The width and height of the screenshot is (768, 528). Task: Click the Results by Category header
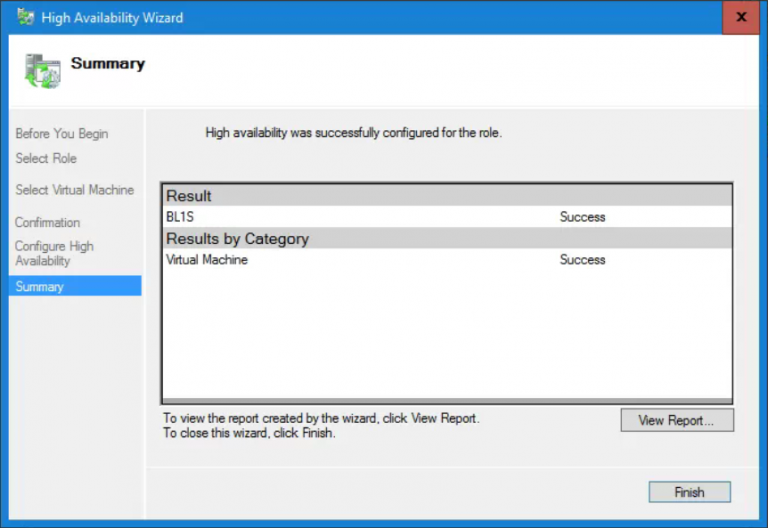point(237,239)
